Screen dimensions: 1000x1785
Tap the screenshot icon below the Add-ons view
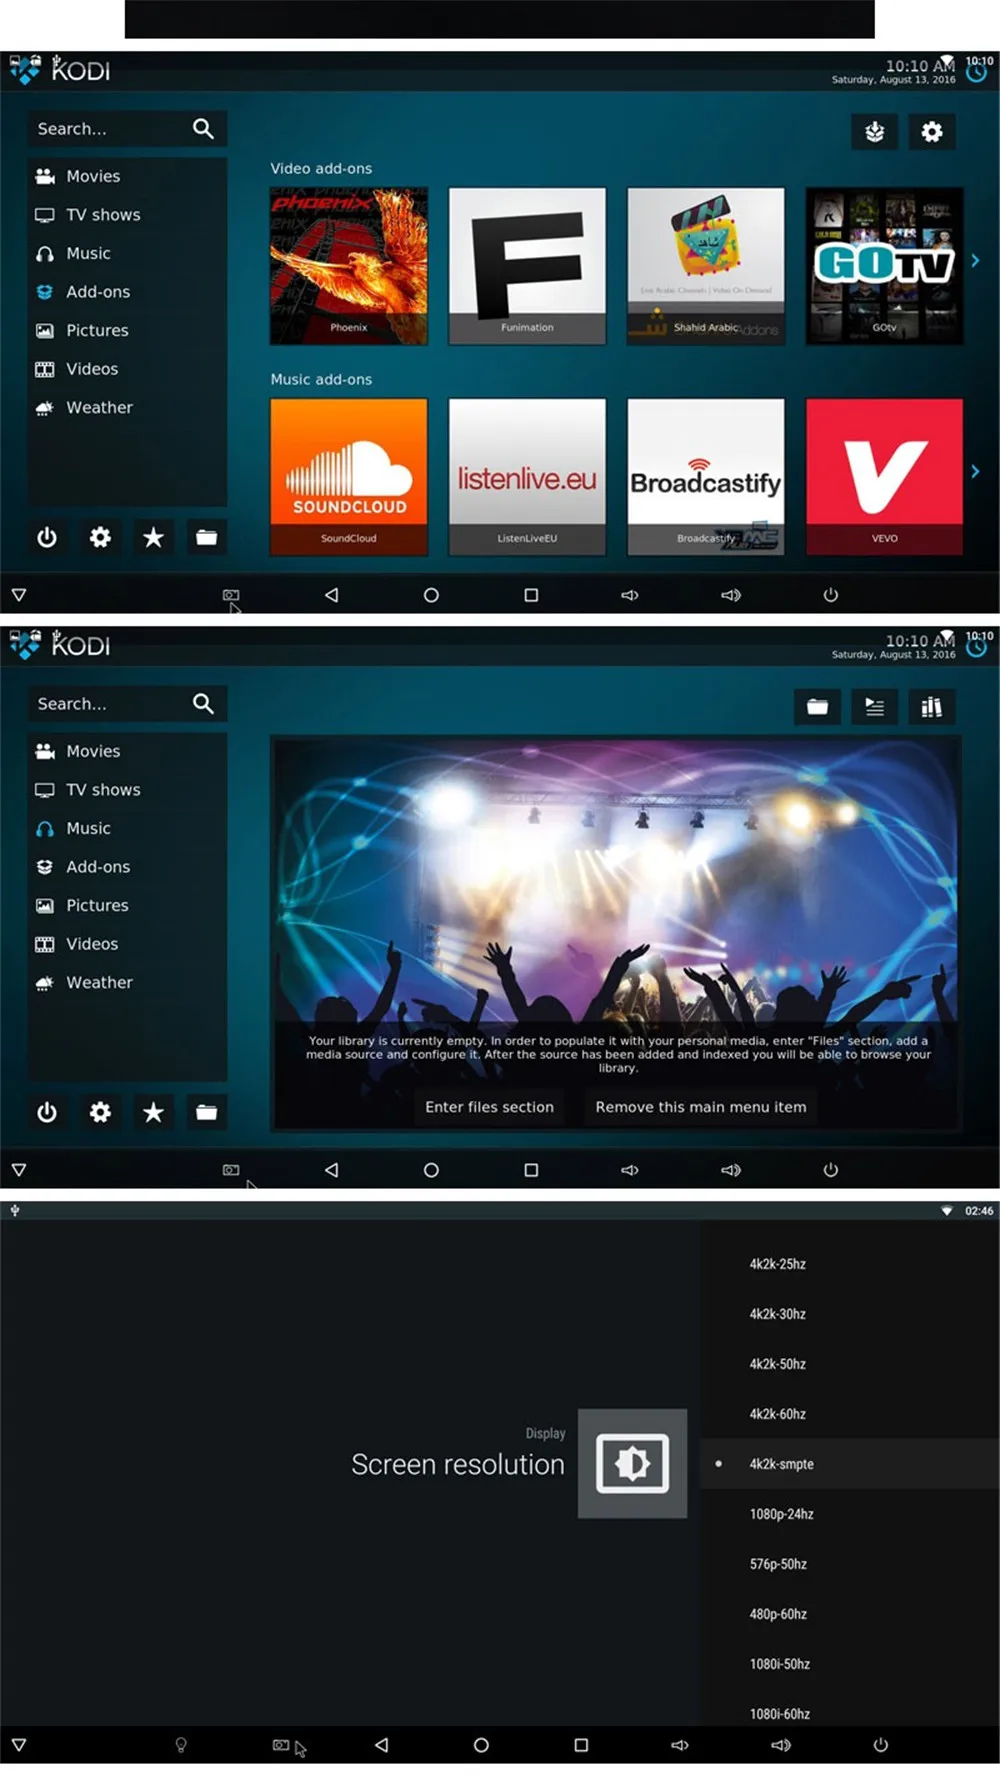tap(231, 595)
